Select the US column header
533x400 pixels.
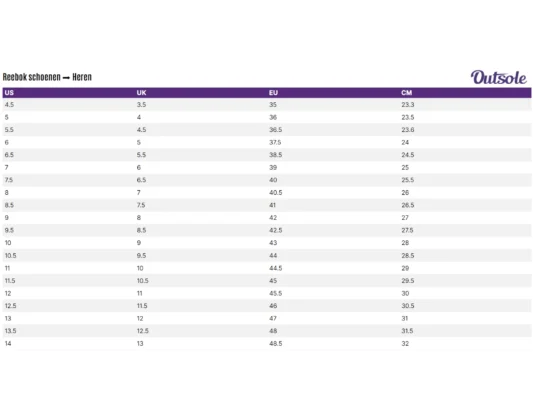[9, 93]
